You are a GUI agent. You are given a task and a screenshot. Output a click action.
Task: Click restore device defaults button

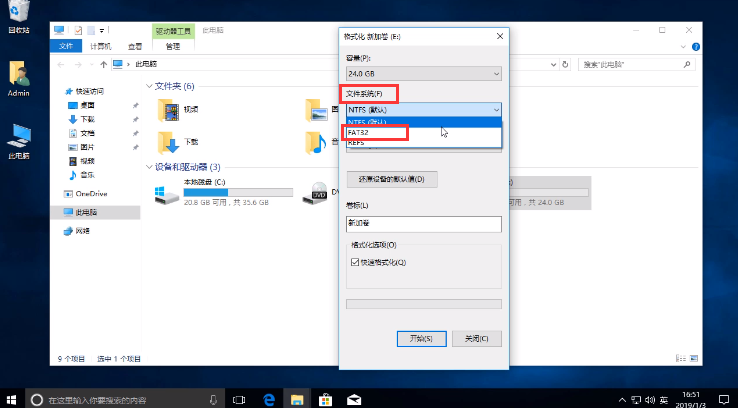(392, 180)
